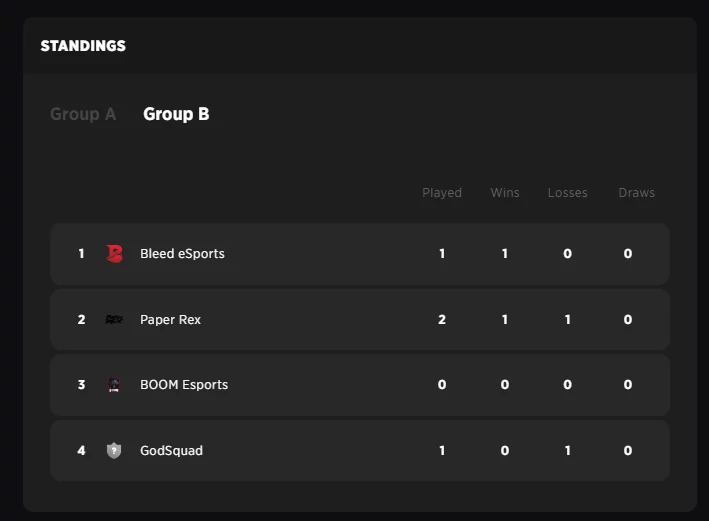The image size is (709, 521).
Task: Click the Standings panel heading
Action: [83, 46]
